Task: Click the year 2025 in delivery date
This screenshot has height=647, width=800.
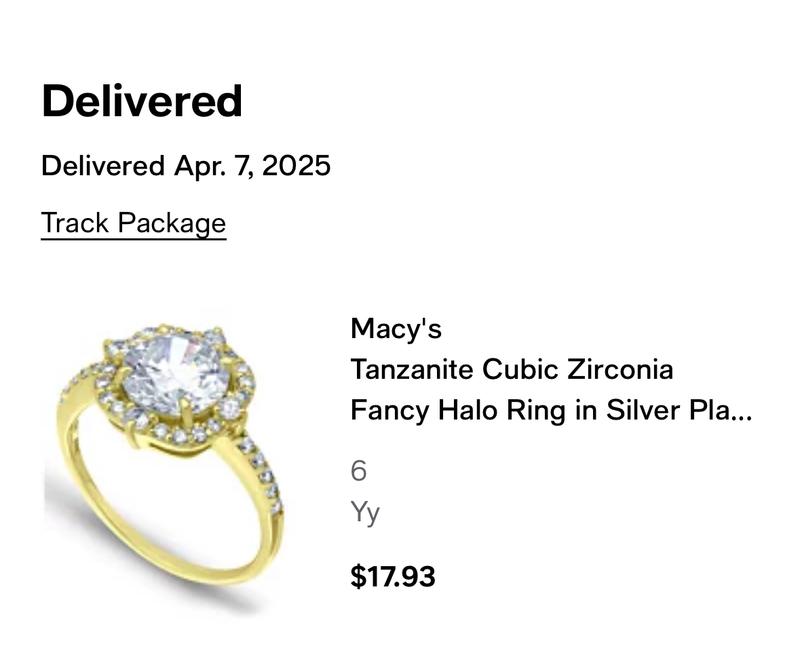Action: tap(296, 166)
